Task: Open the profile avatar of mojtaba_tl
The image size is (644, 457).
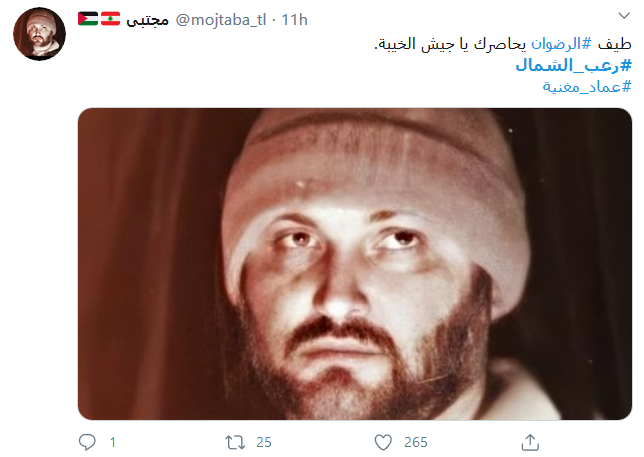Action: [39, 34]
